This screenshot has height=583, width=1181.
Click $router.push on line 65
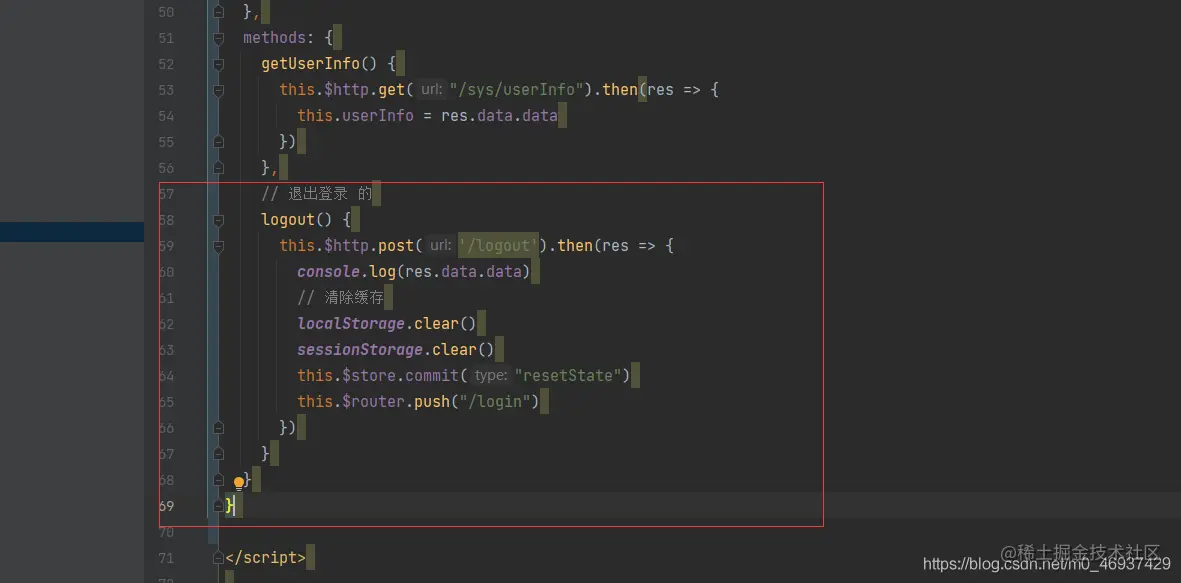[x=396, y=401]
